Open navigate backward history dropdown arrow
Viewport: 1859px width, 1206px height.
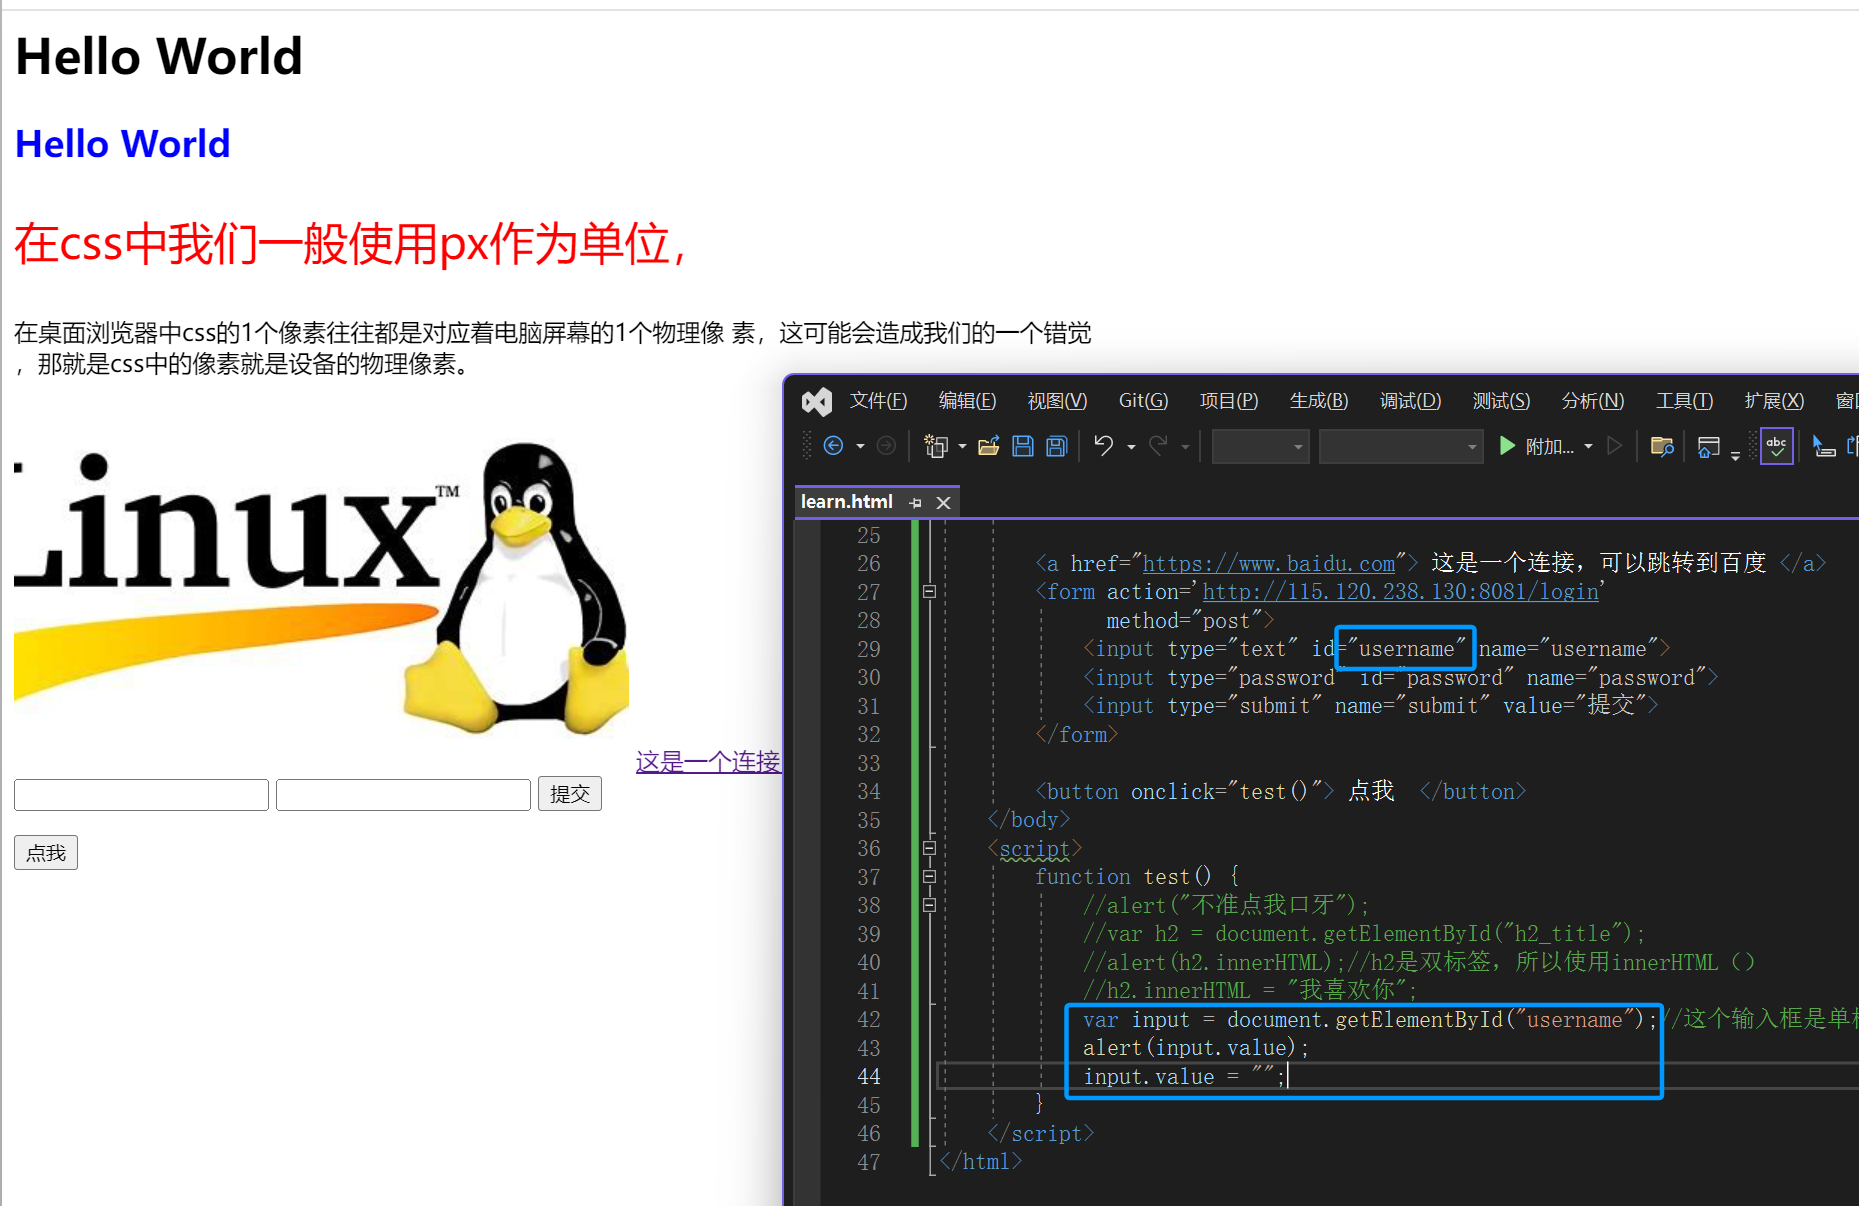click(860, 447)
